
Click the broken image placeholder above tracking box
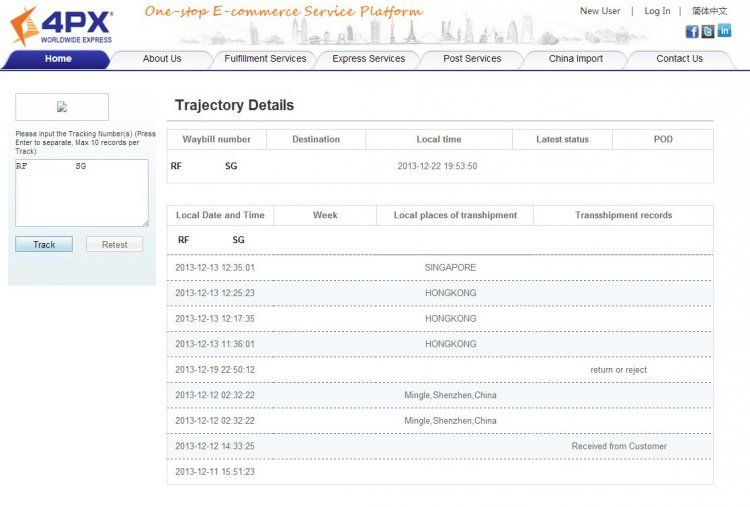pos(62,107)
